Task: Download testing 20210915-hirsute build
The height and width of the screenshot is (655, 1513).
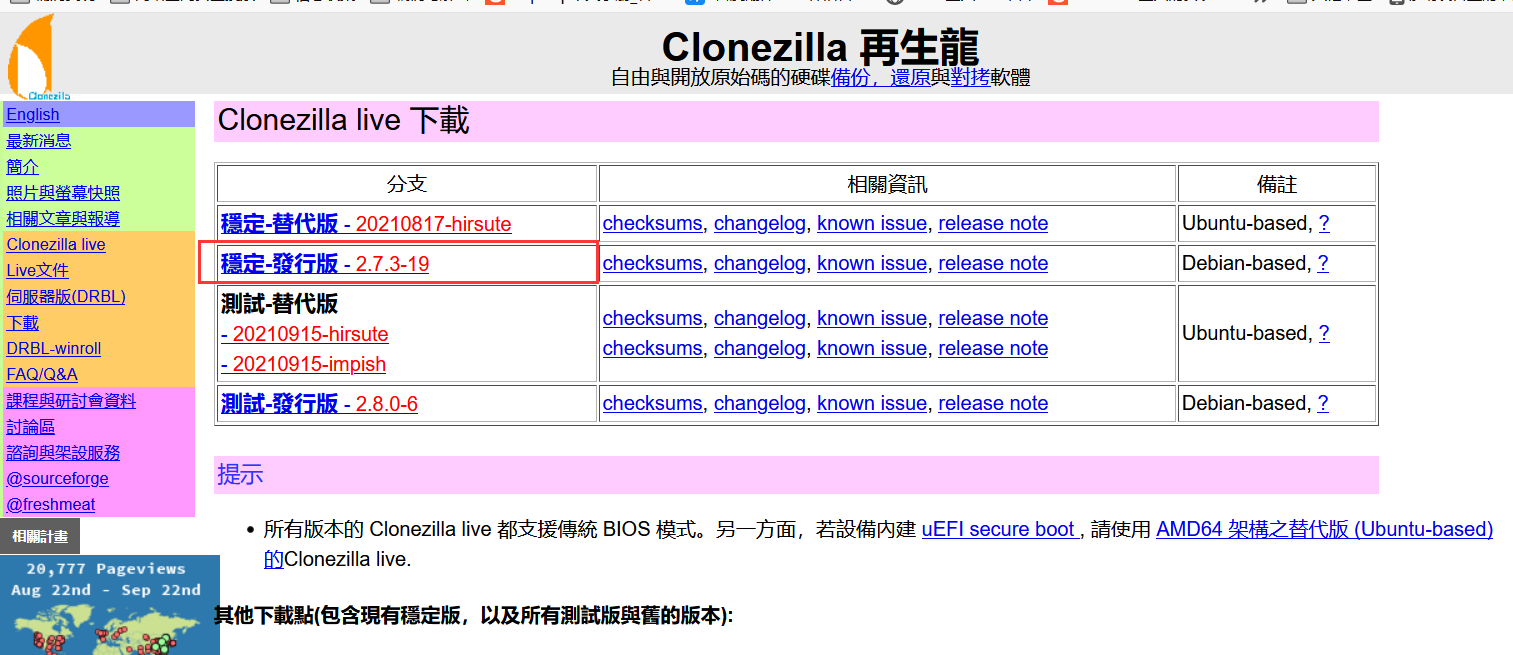Action: (305, 334)
